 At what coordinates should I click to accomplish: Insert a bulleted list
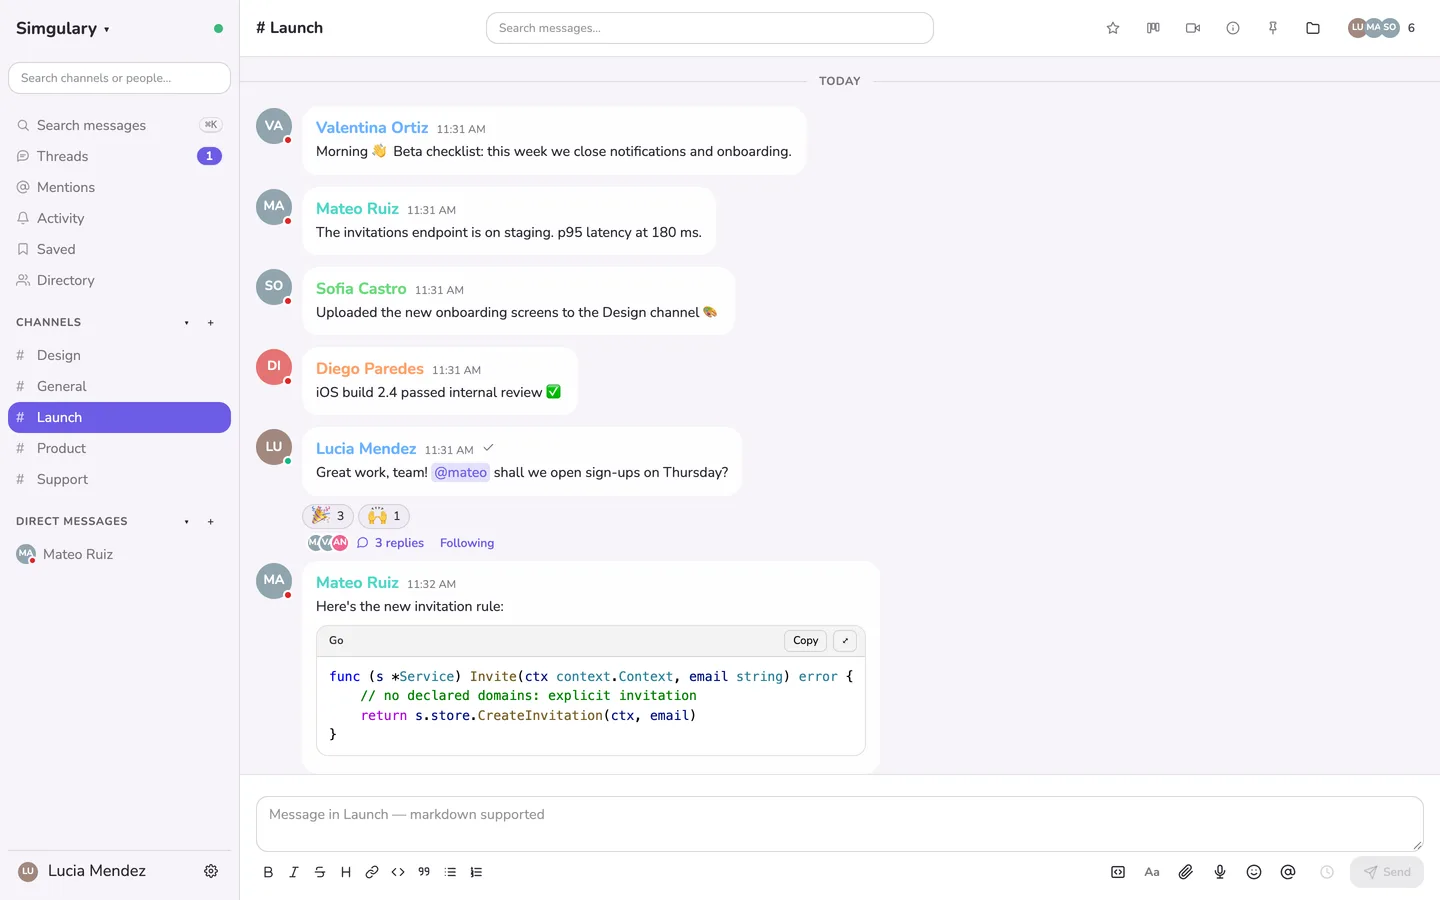[450, 872]
